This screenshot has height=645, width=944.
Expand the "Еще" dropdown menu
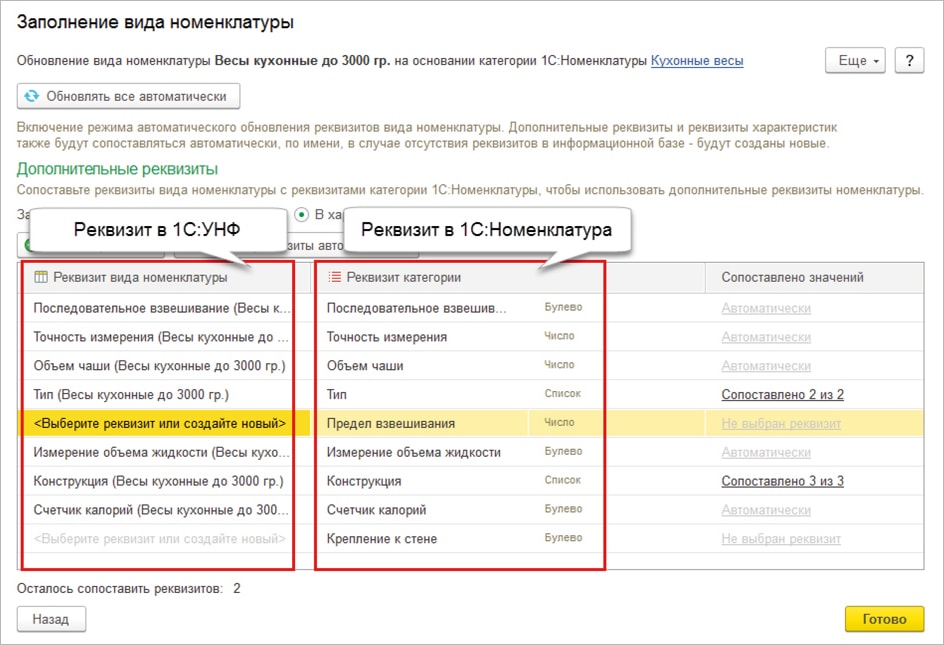click(856, 61)
